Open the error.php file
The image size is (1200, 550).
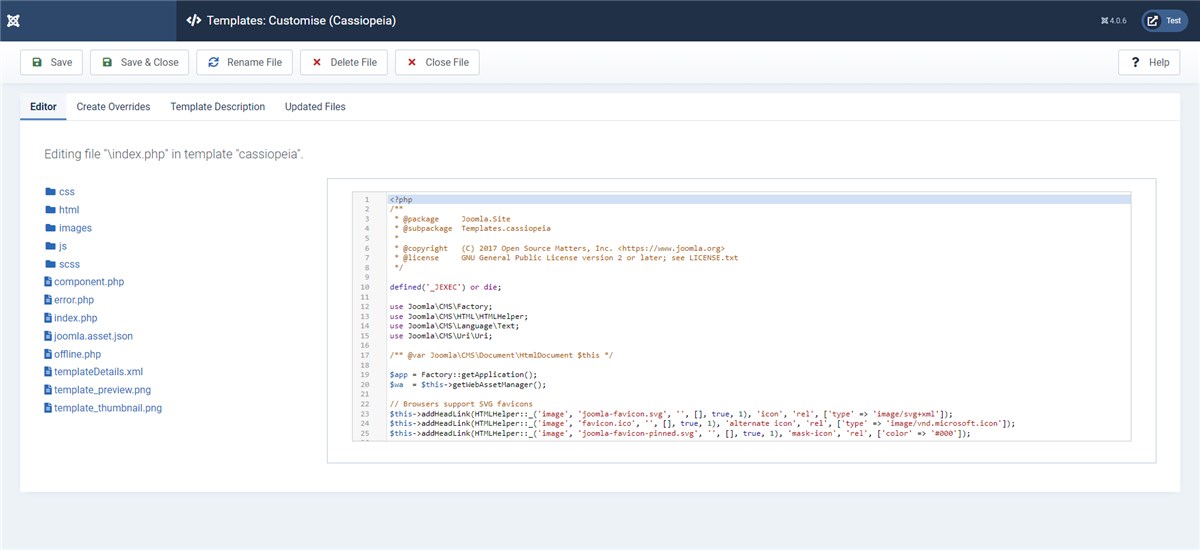[x=74, y=300]
